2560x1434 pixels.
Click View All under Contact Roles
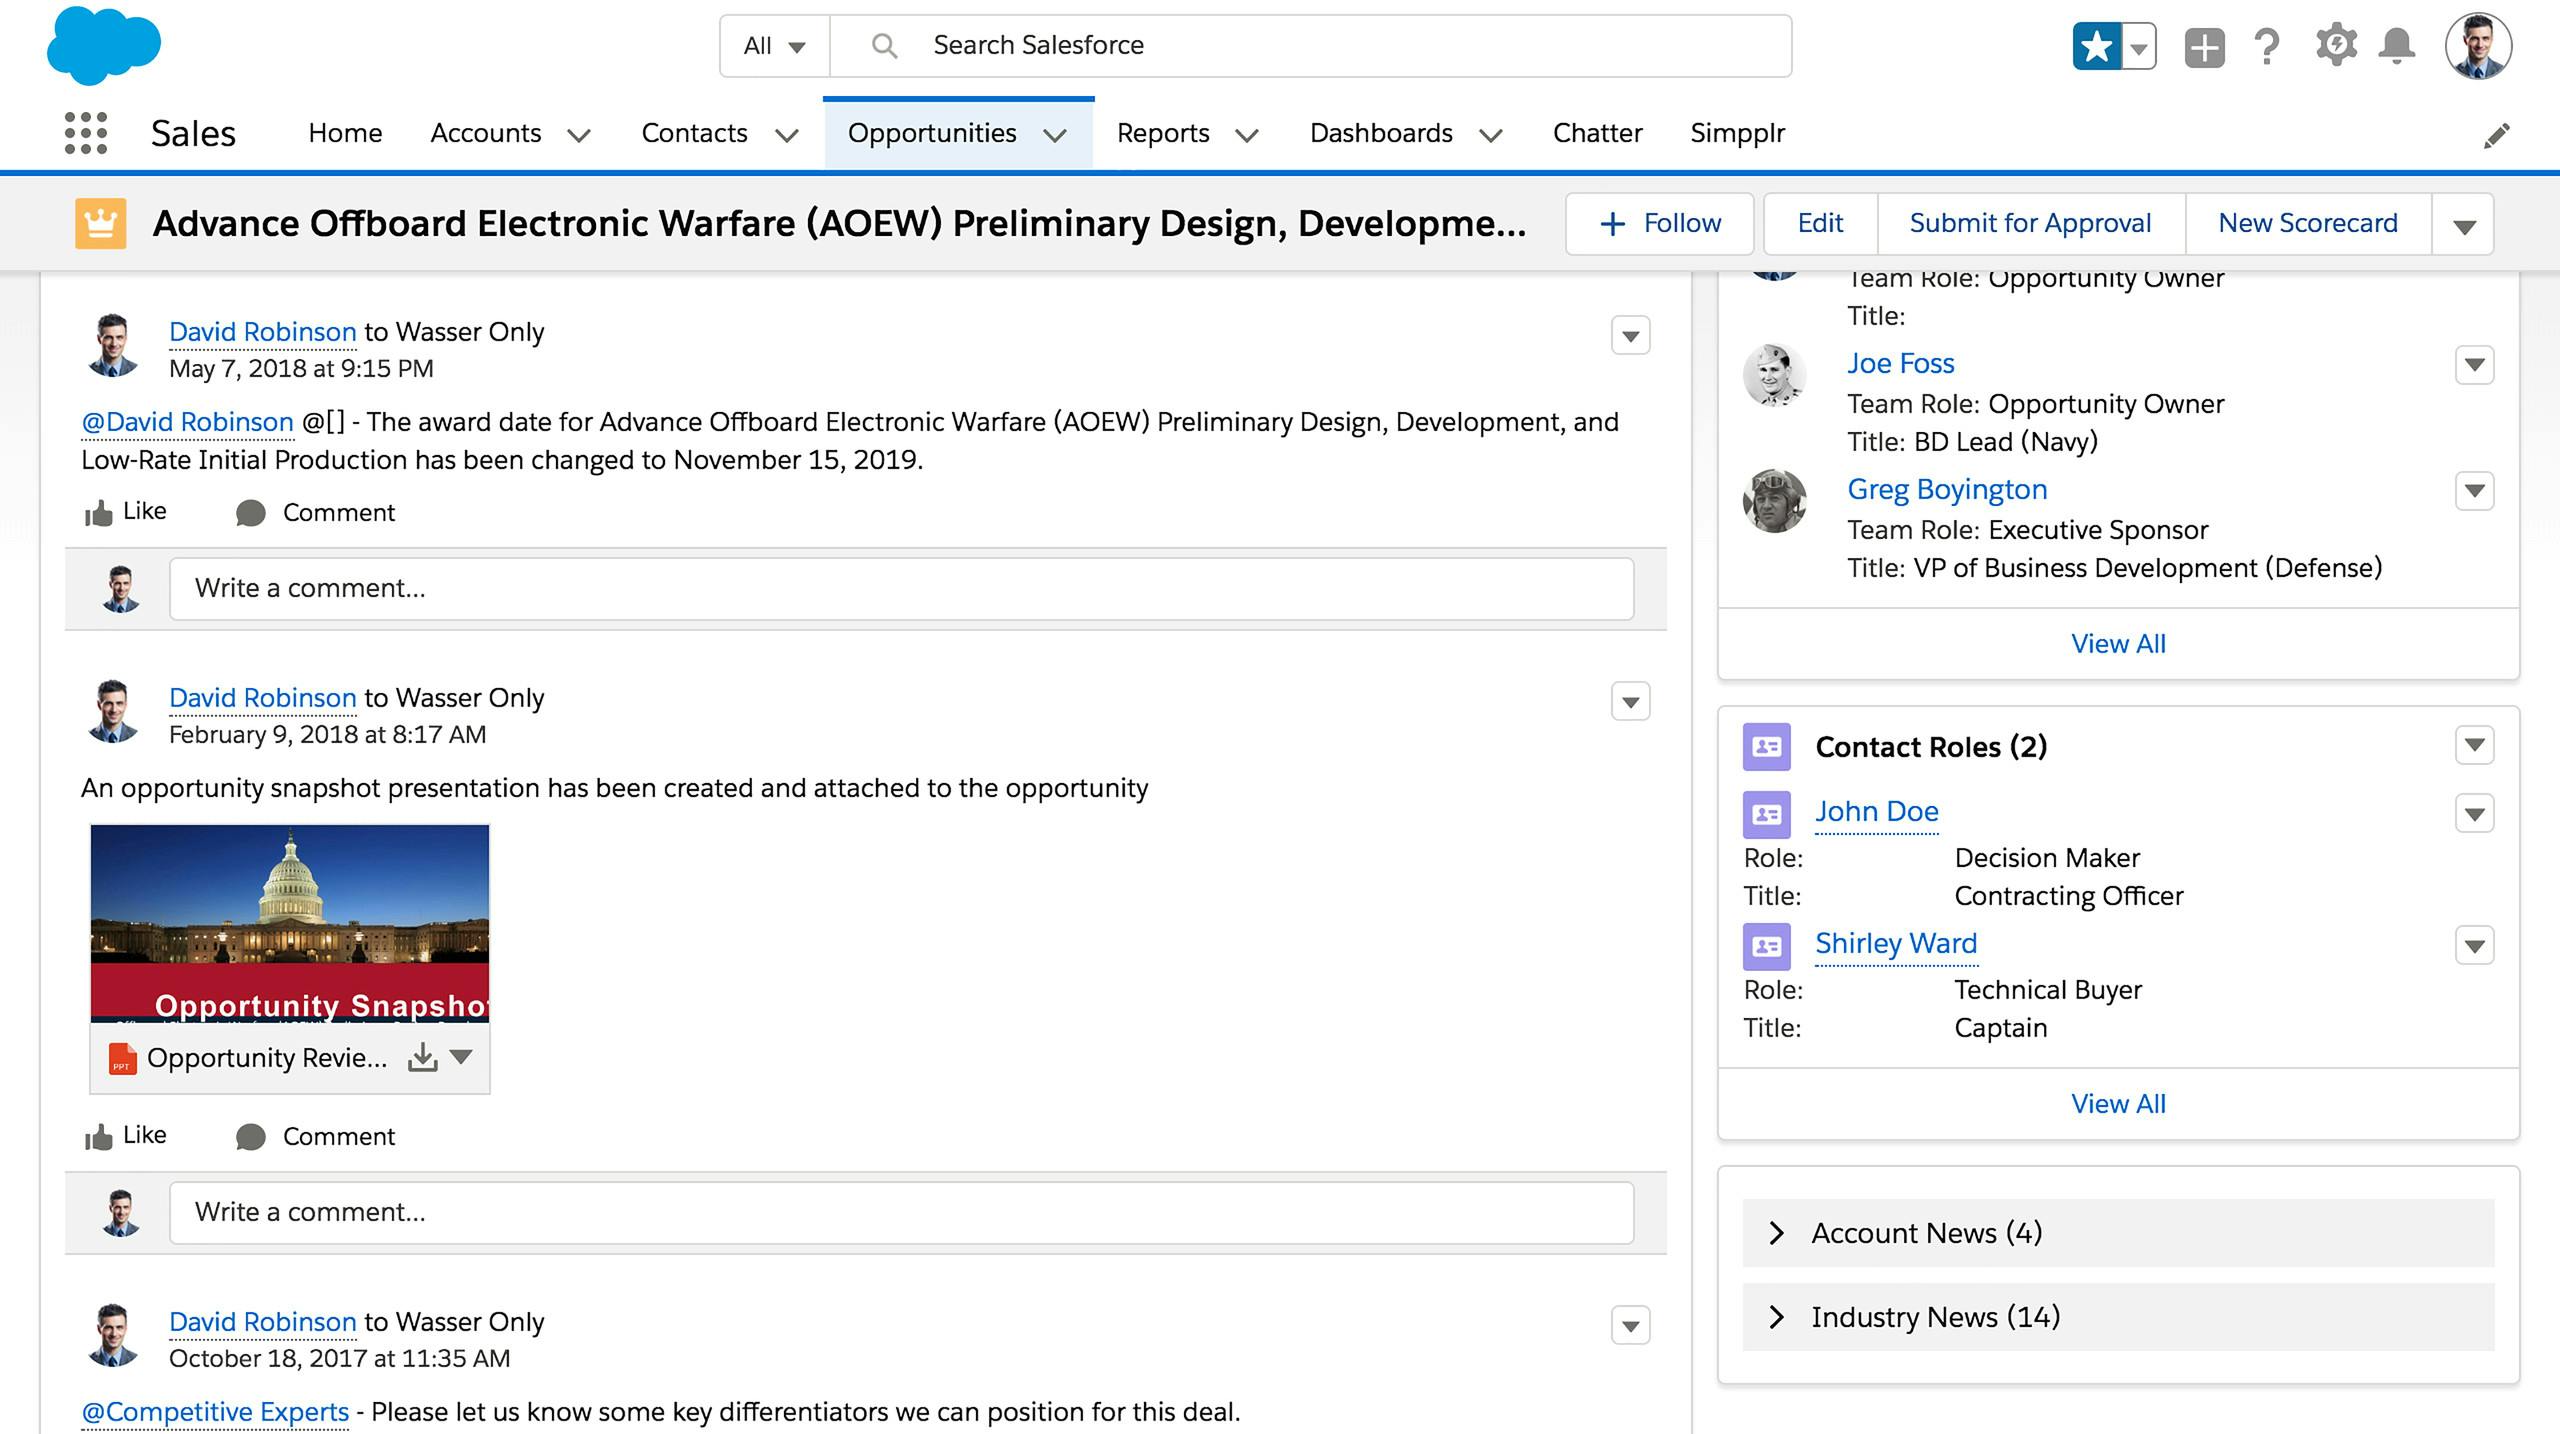pos(2118,1104)
